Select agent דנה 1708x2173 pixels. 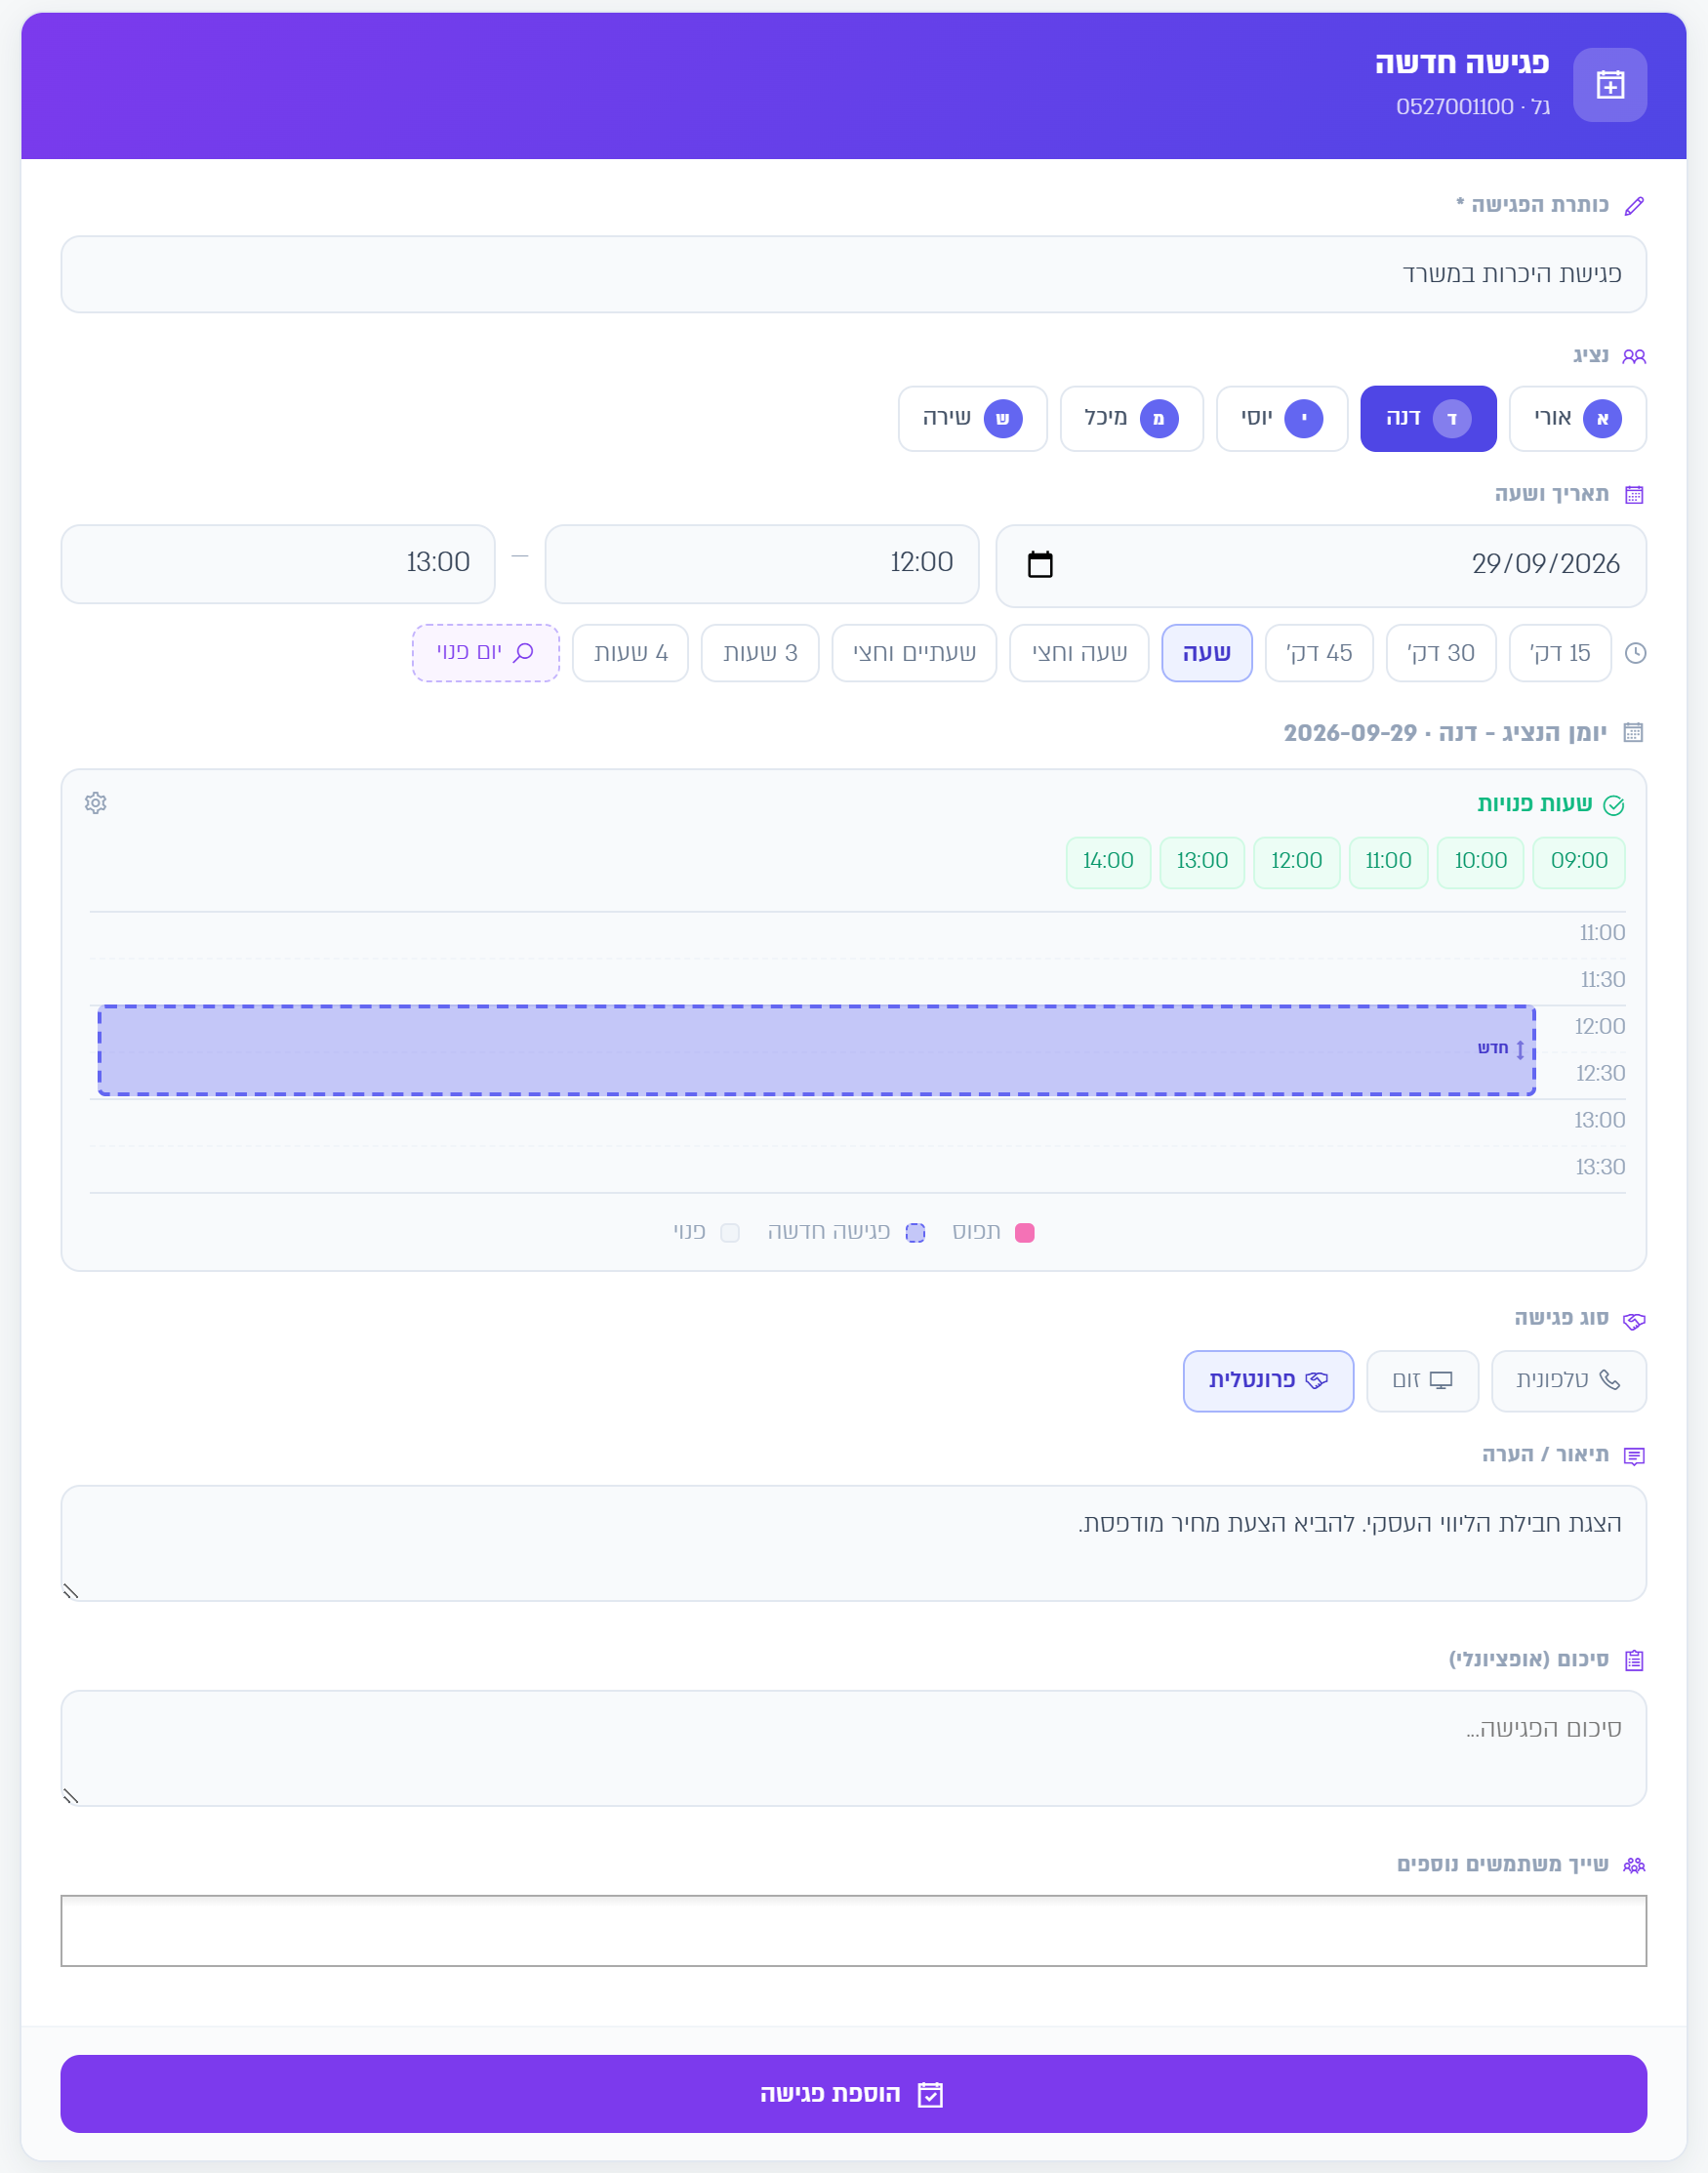[x=1428, y=419]
